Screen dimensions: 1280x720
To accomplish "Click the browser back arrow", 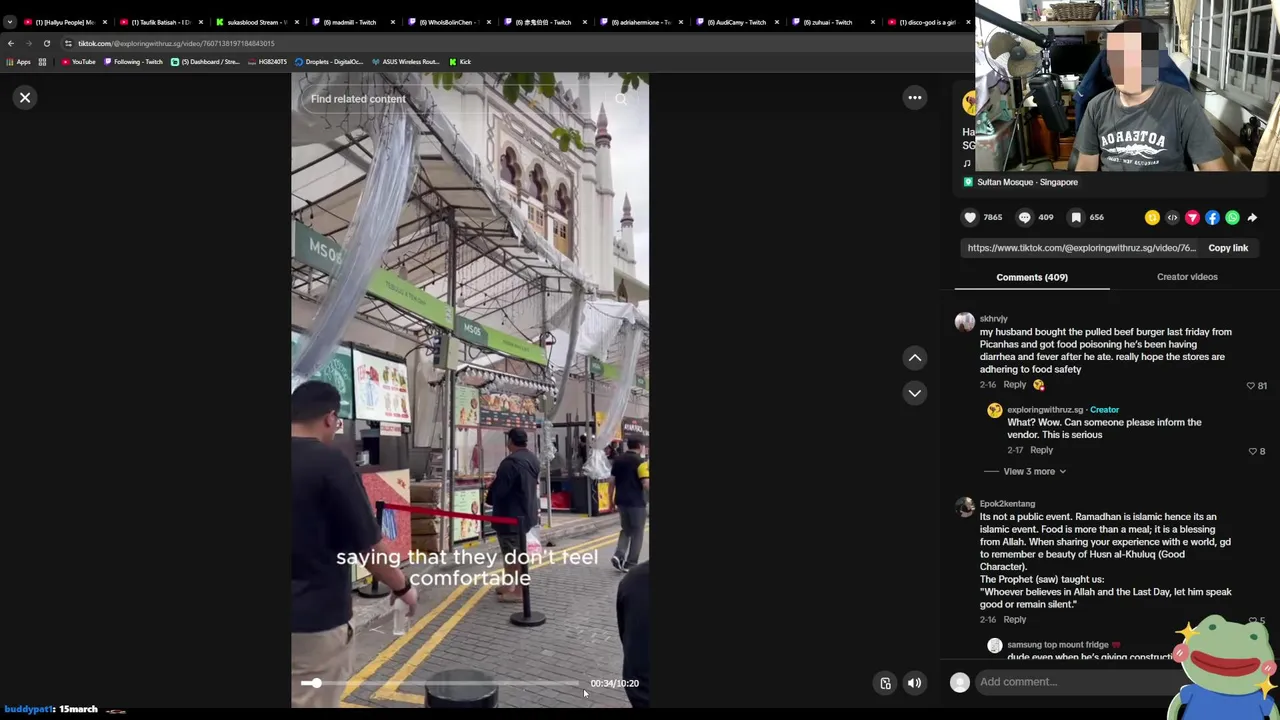I will [10, 43].
